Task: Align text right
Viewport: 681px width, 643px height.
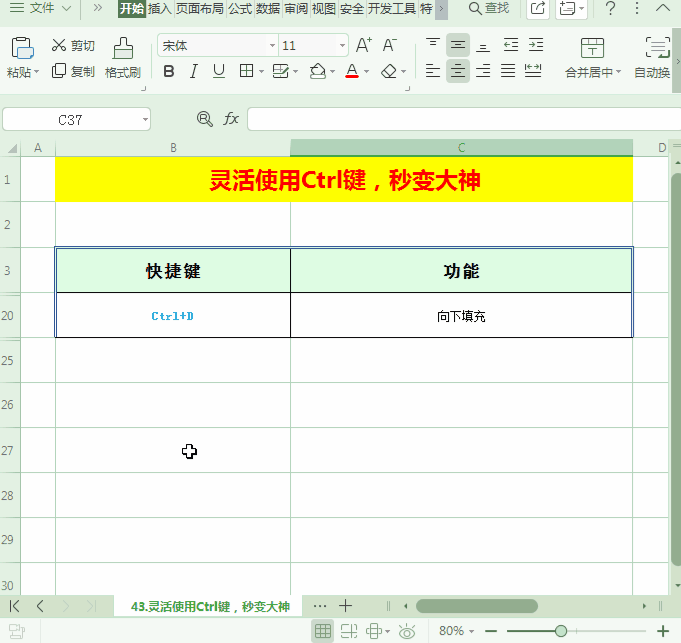Action: [483, 71]
